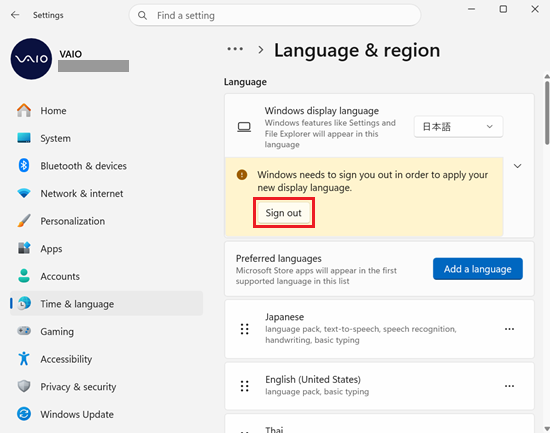Open more options for English (United States)
Image resolution: width=550 pixels, height=433 pixels.
509,386
